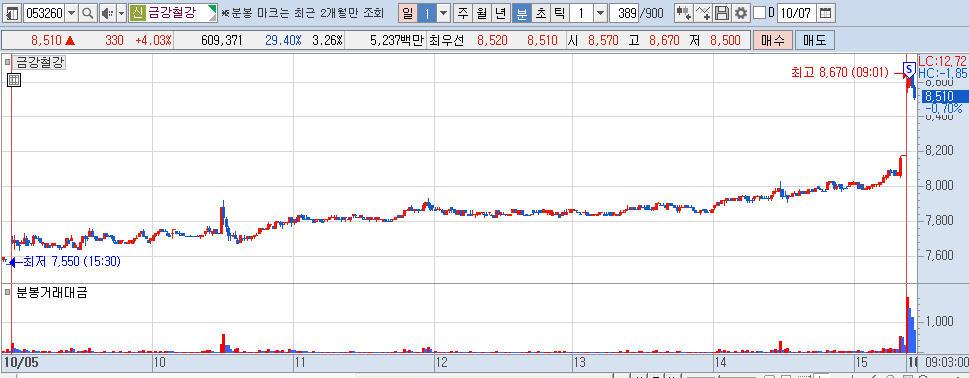Screen dimensions: 969x378
Task: Click the open price 8,570
Action: (603, 41)
